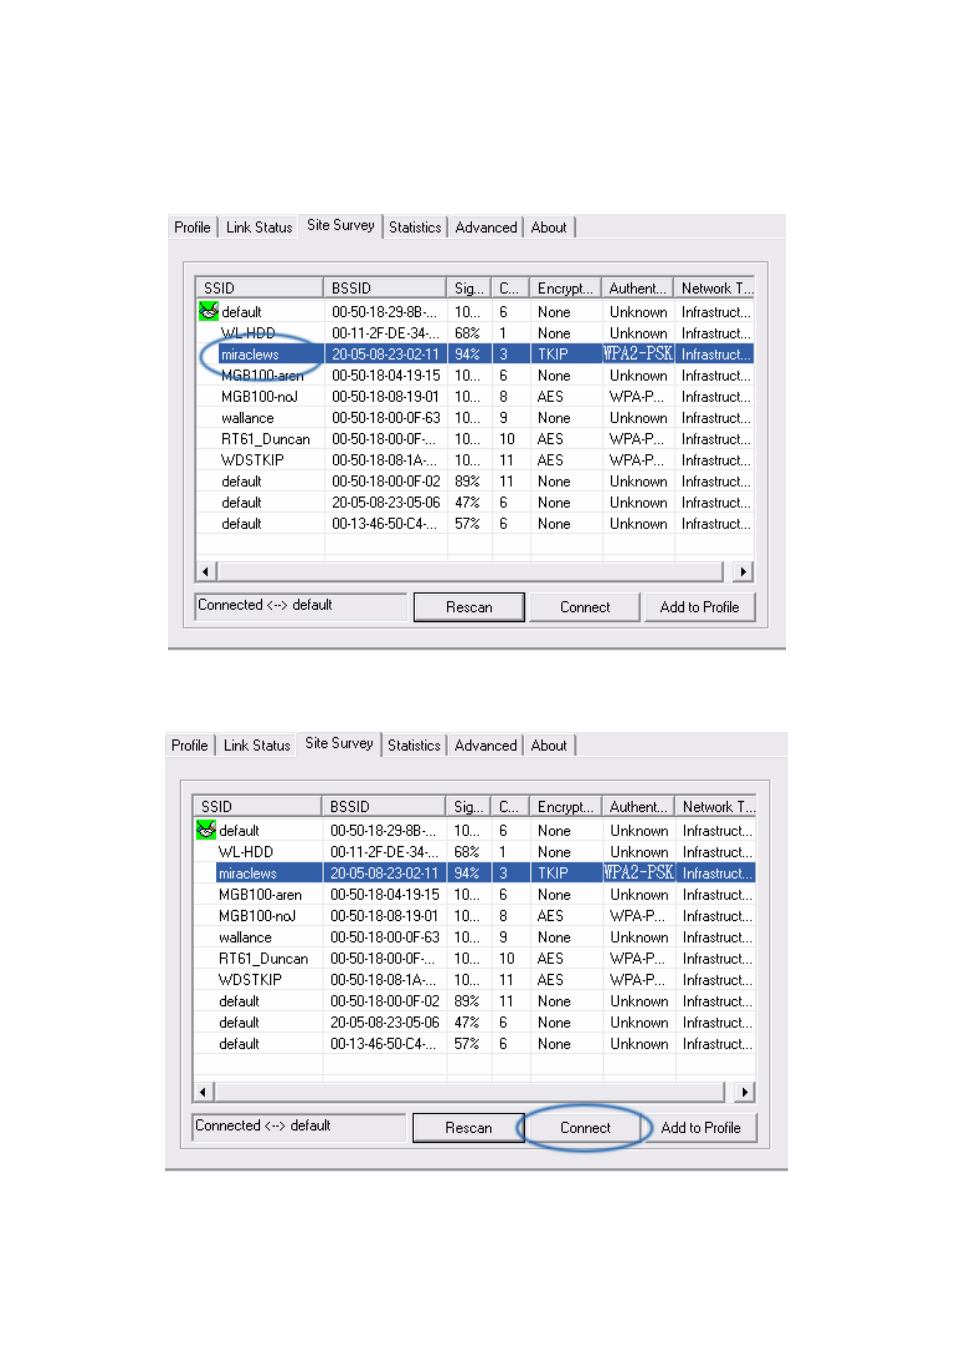This screenshot has width=954, height=1350.
Task: Select the WDSTKIP network in upper window
Action: click(x=475, y=460)
